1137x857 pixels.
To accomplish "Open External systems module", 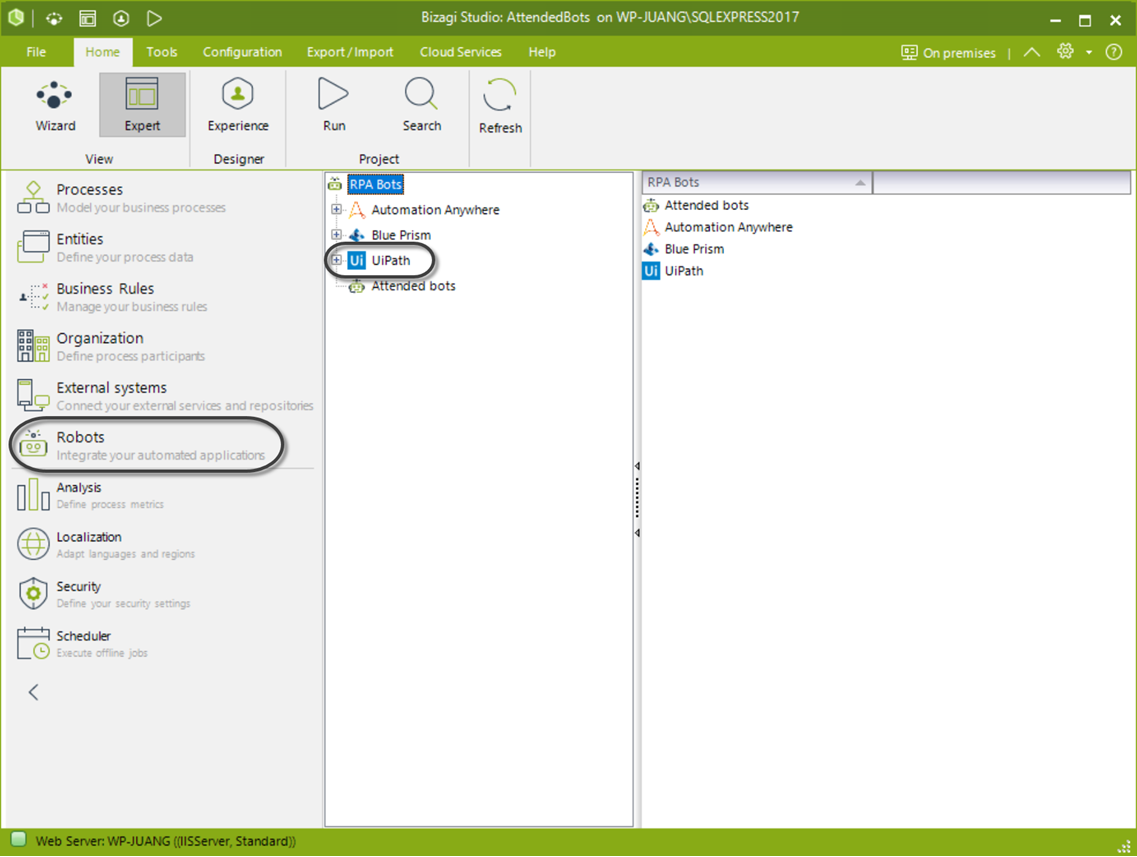I will click(163, 396).
